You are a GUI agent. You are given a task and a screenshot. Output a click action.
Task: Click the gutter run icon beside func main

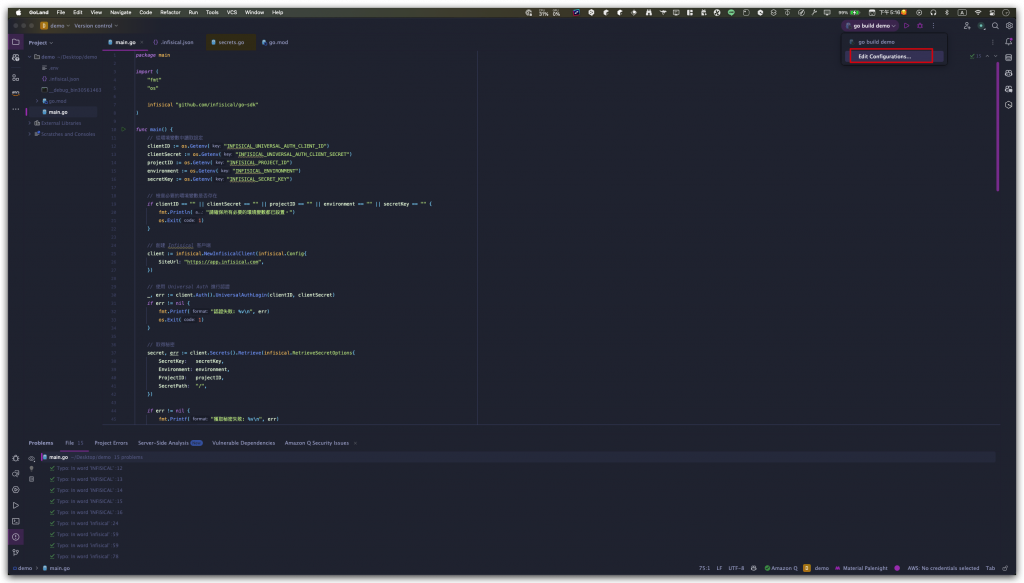pos(123,129)
